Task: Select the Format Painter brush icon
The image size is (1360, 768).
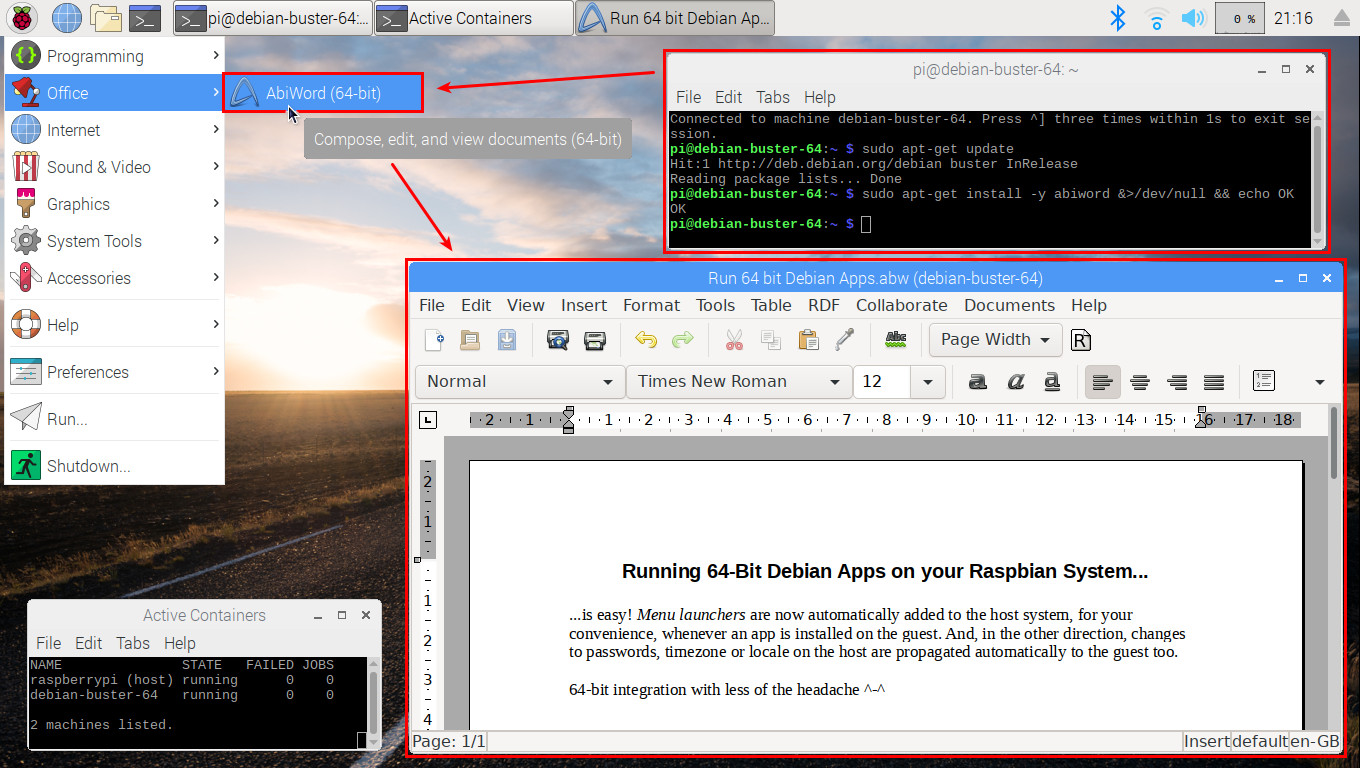Action: tap(845, 340)
